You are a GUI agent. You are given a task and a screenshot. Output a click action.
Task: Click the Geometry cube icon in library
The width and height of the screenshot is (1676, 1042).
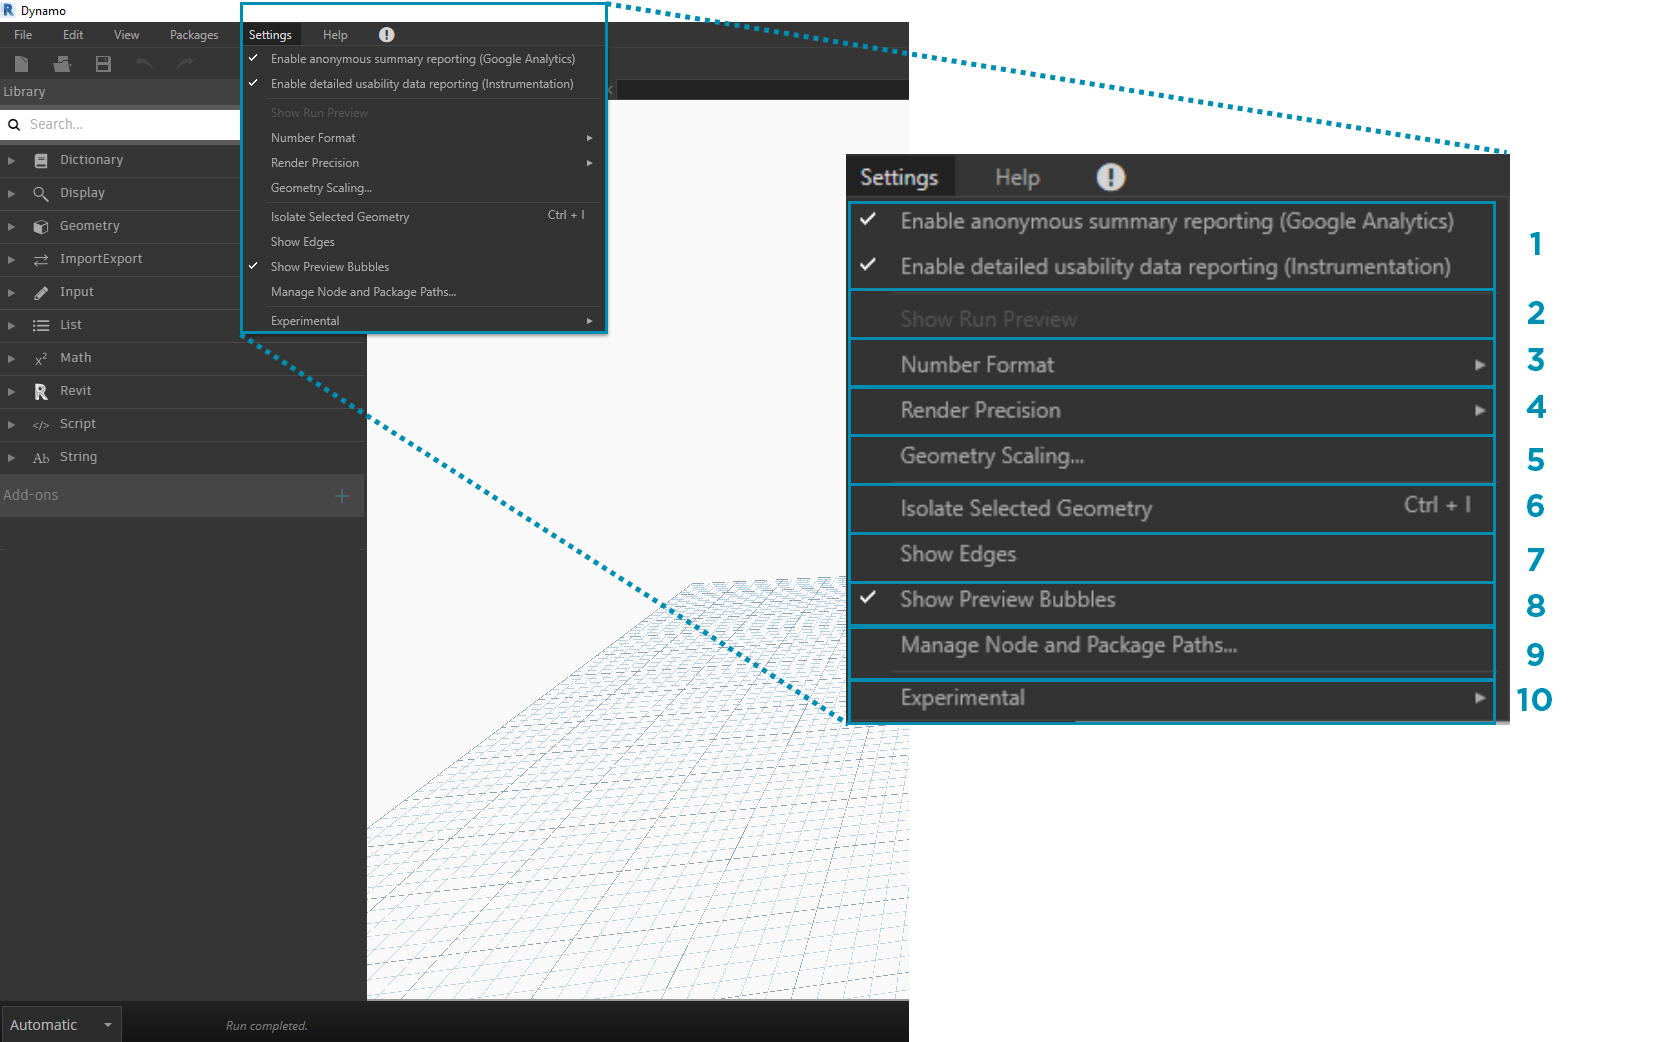tap(41, 226)
